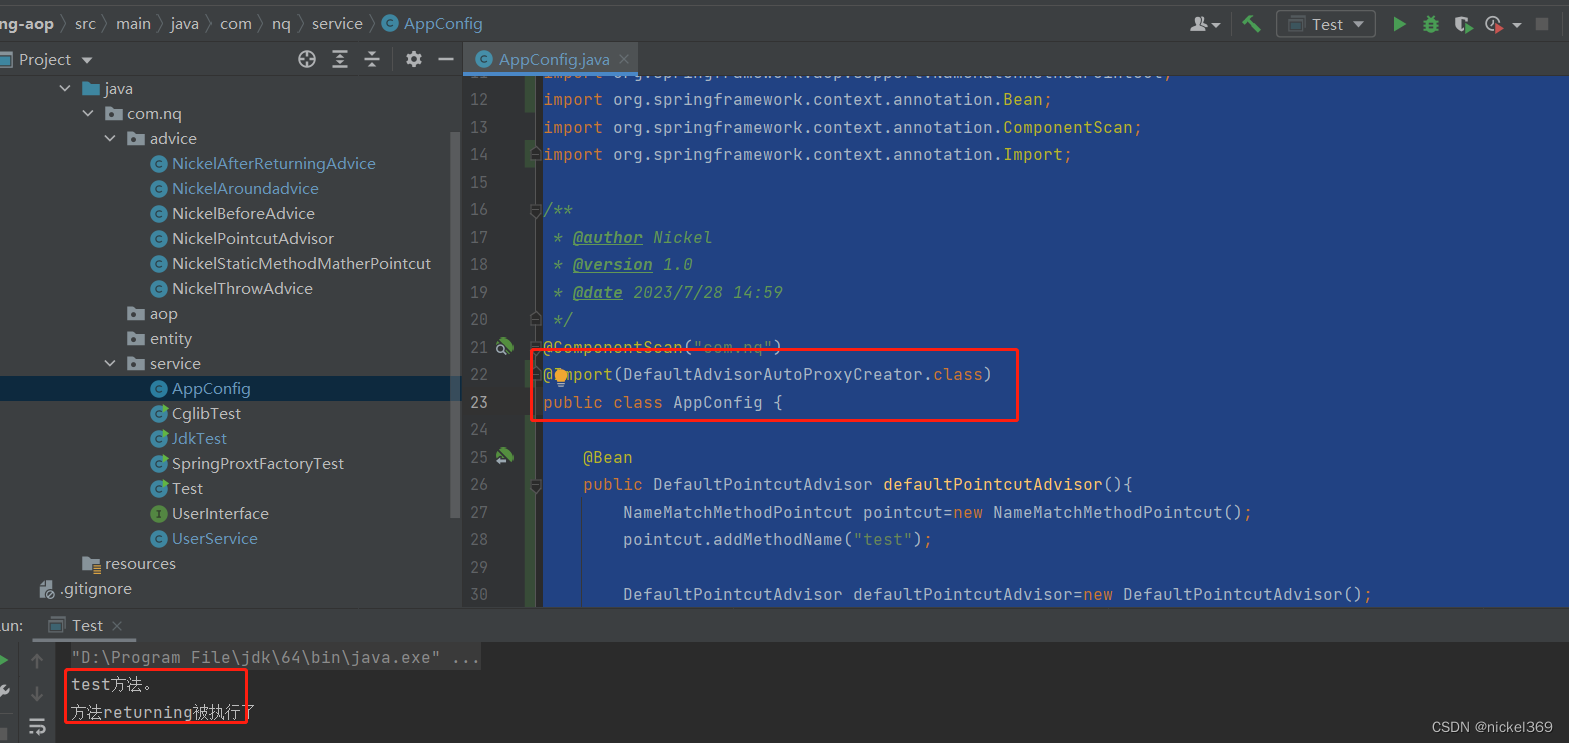Start debugging with the bug icon
This screenshot has height=743, width=1569.
point(1431,24)
